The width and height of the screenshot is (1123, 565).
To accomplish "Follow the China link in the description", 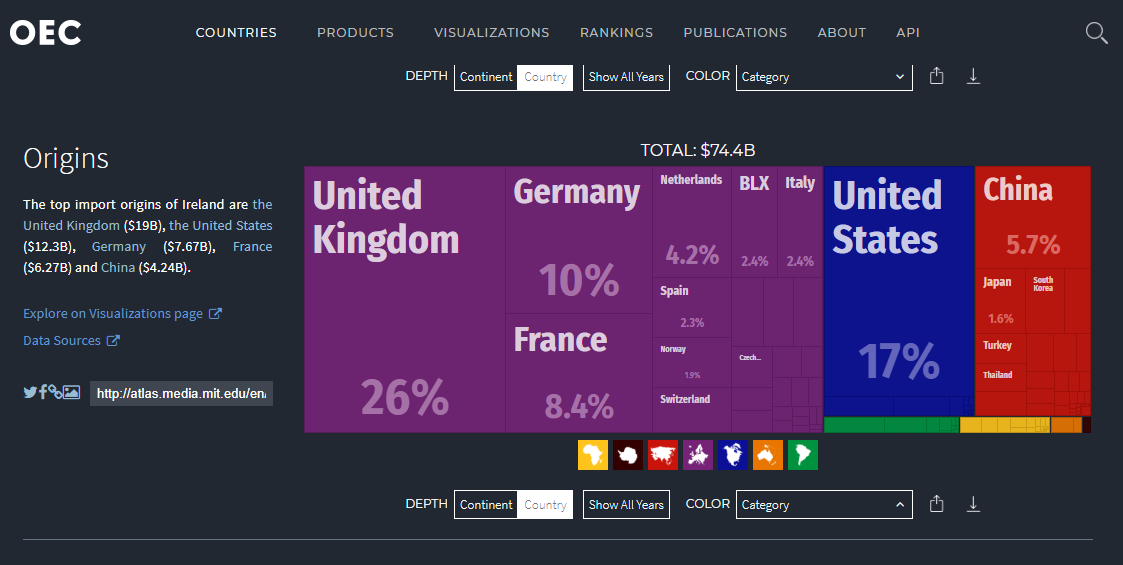I will click(x=117, y=267).
